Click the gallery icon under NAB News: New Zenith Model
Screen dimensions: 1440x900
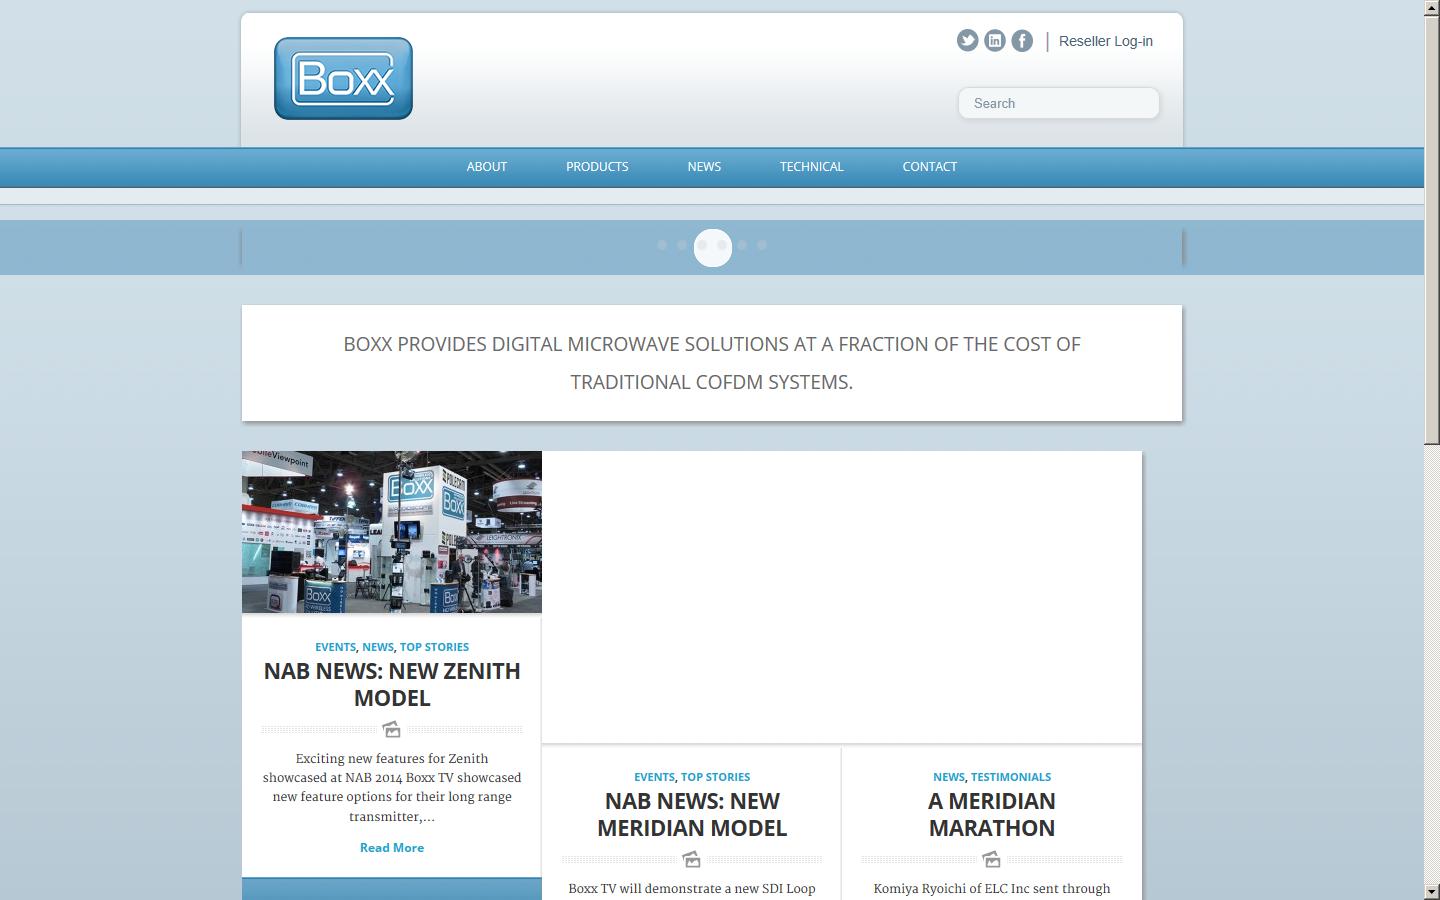coord(391,728)
